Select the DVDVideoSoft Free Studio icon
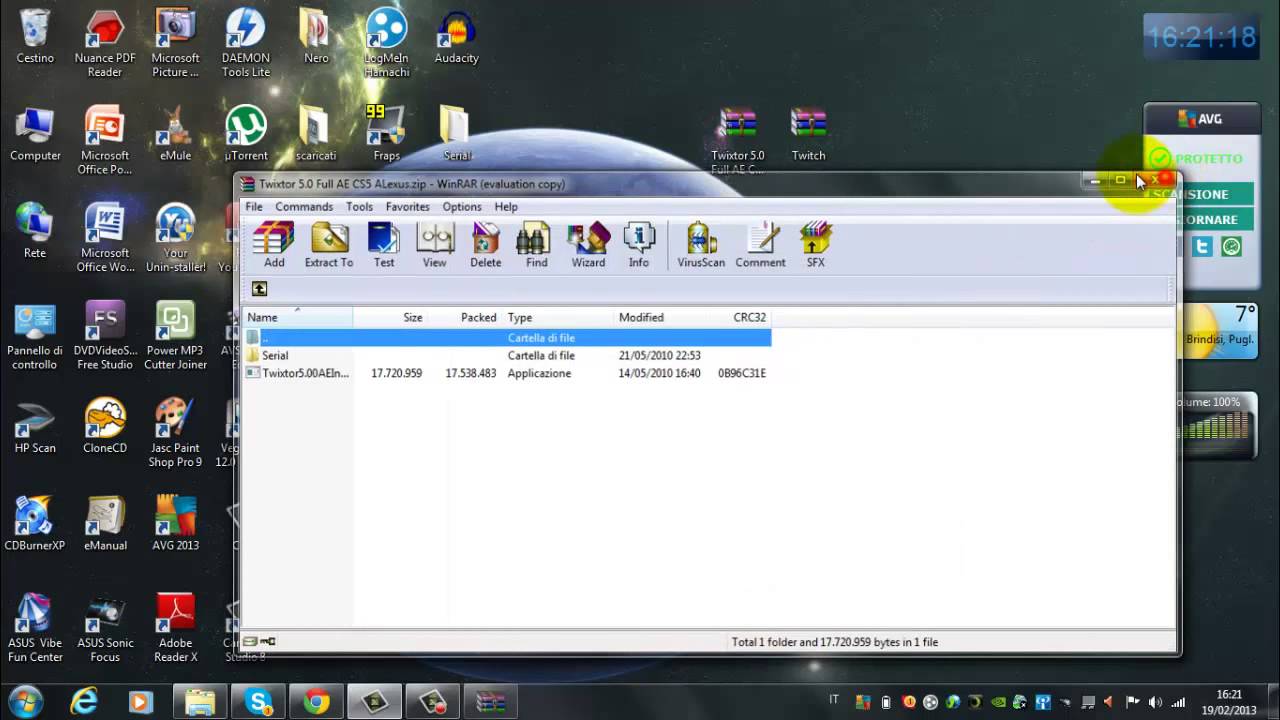This screenshot has height=720, width=1280. tap(105, 335)
